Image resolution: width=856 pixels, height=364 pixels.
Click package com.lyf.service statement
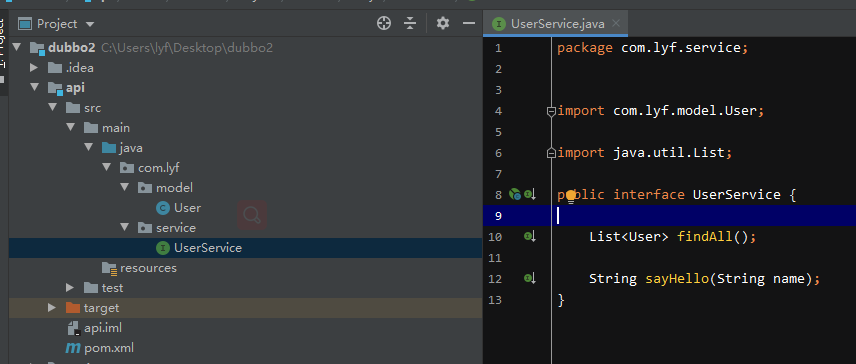[x=652, y=48]
